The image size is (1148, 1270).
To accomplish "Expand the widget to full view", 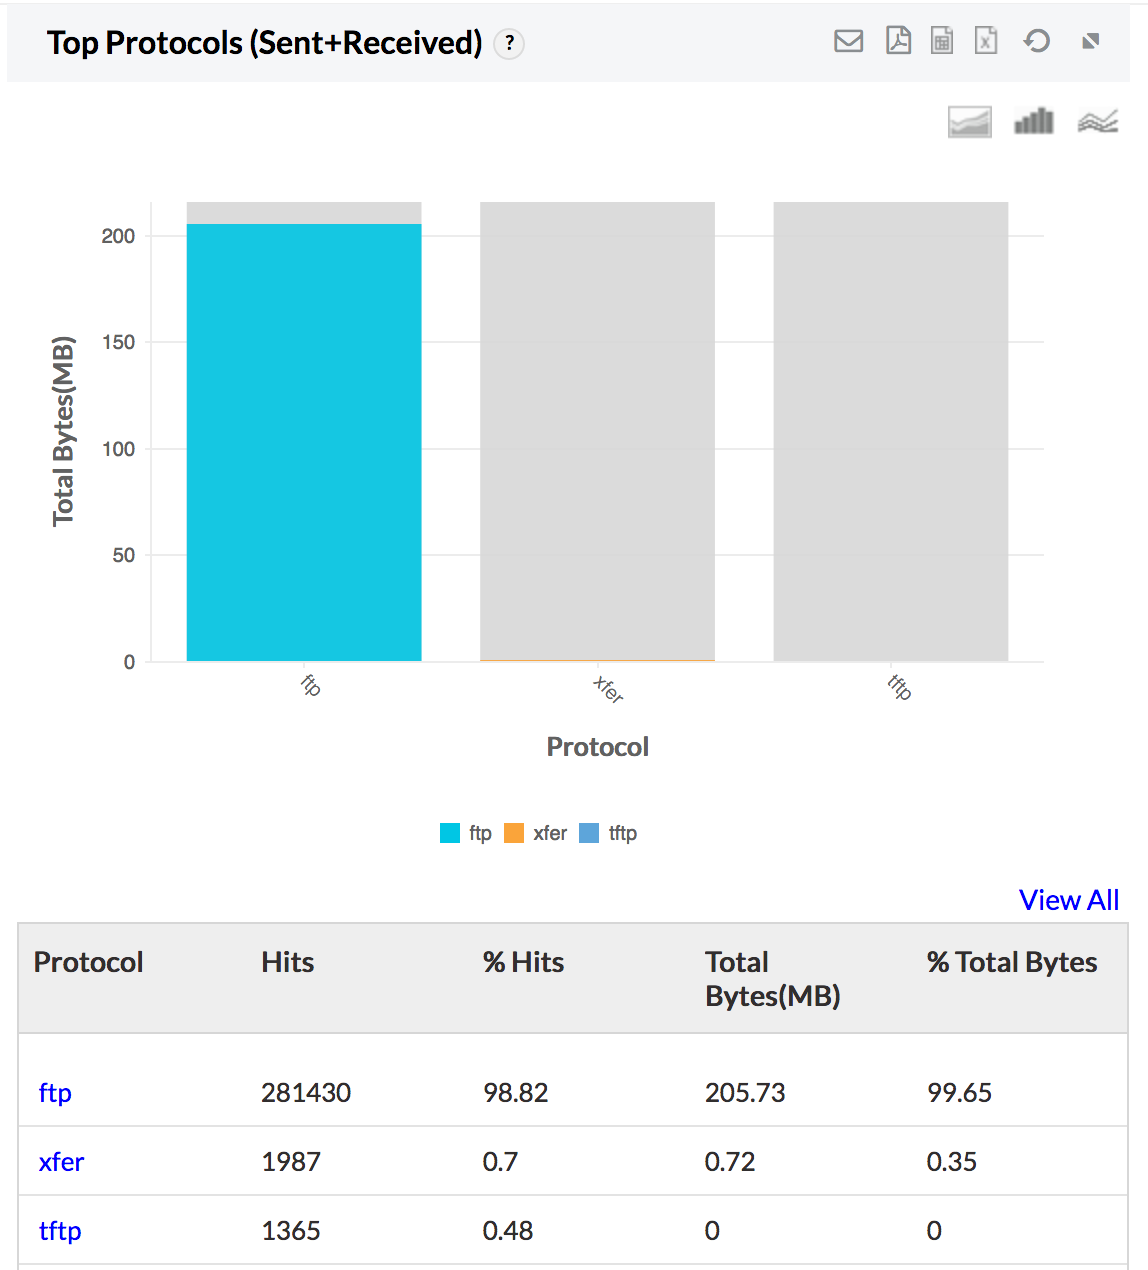I will coord(1091,41).
